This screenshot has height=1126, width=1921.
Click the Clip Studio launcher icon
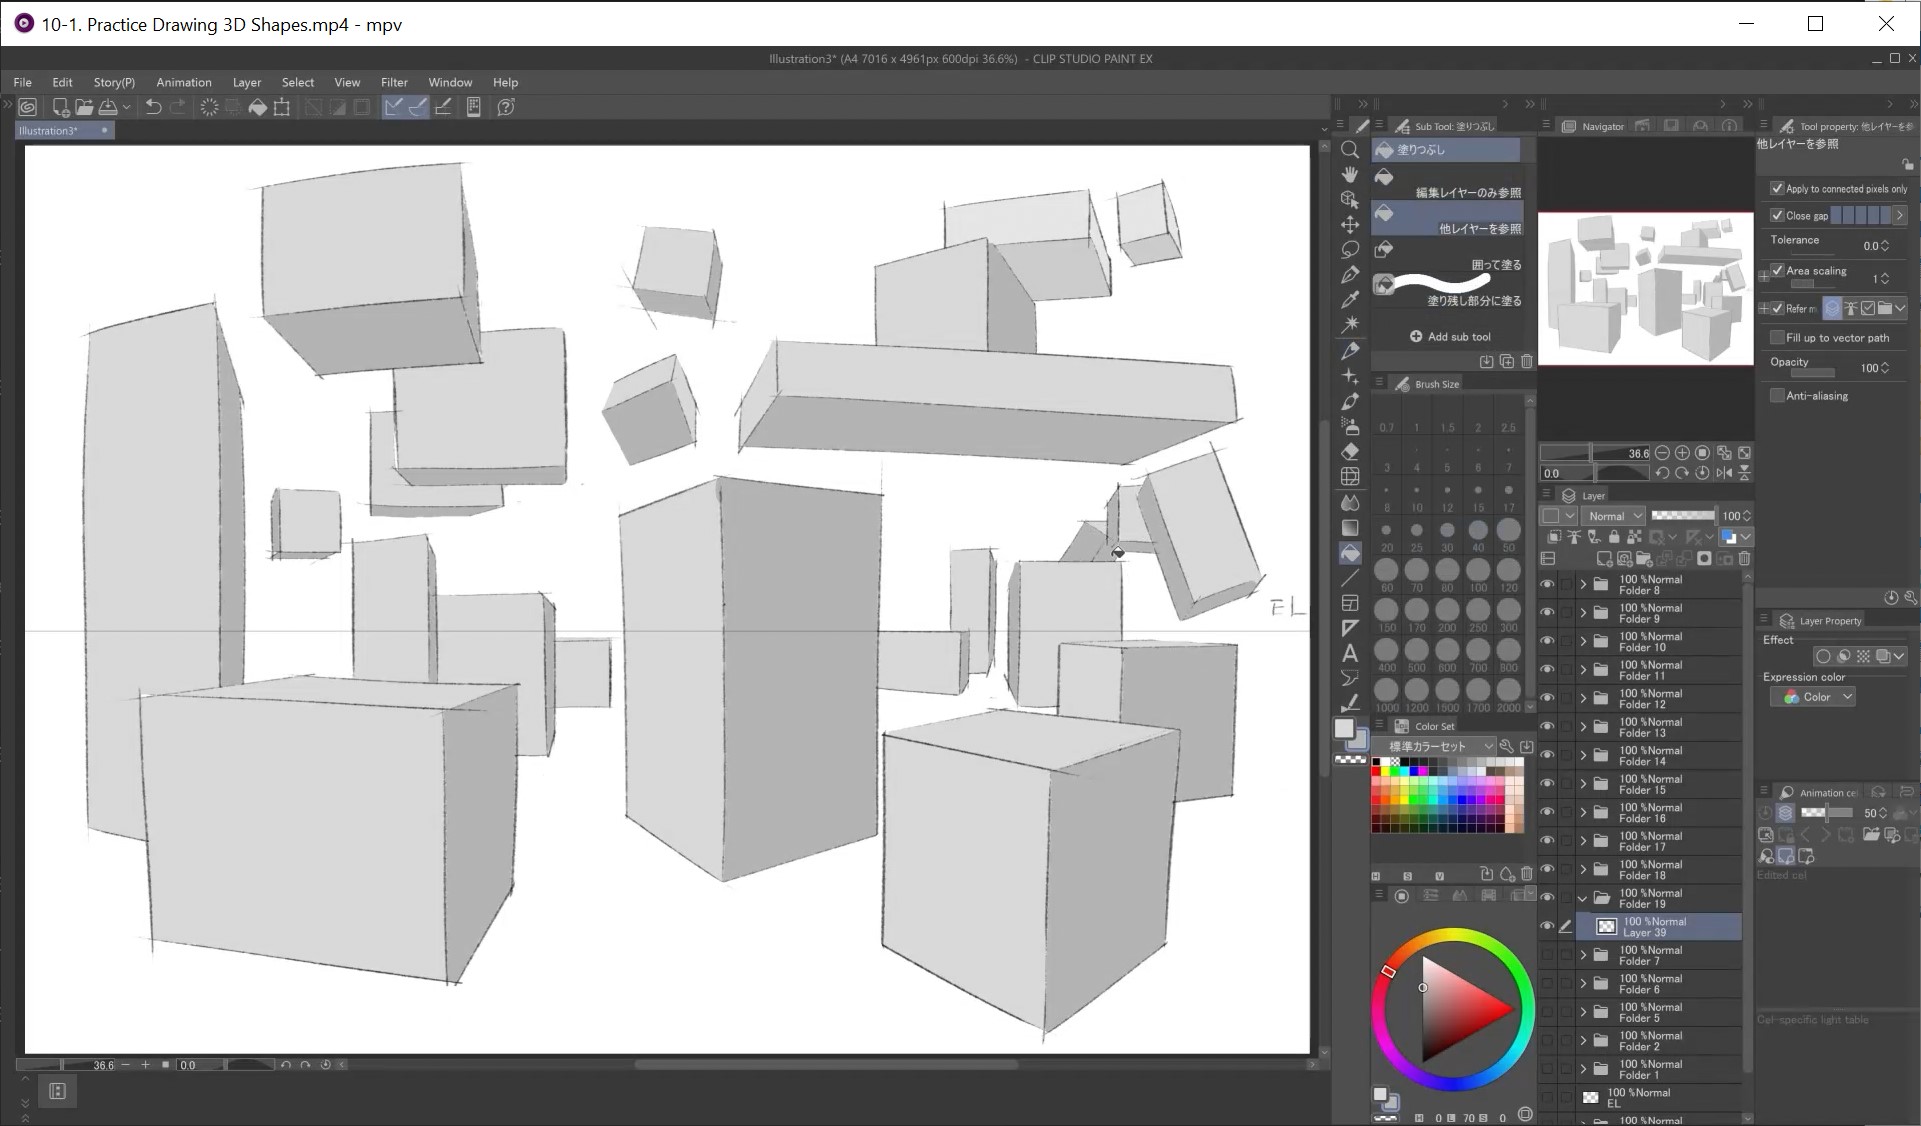click(28, 107)
